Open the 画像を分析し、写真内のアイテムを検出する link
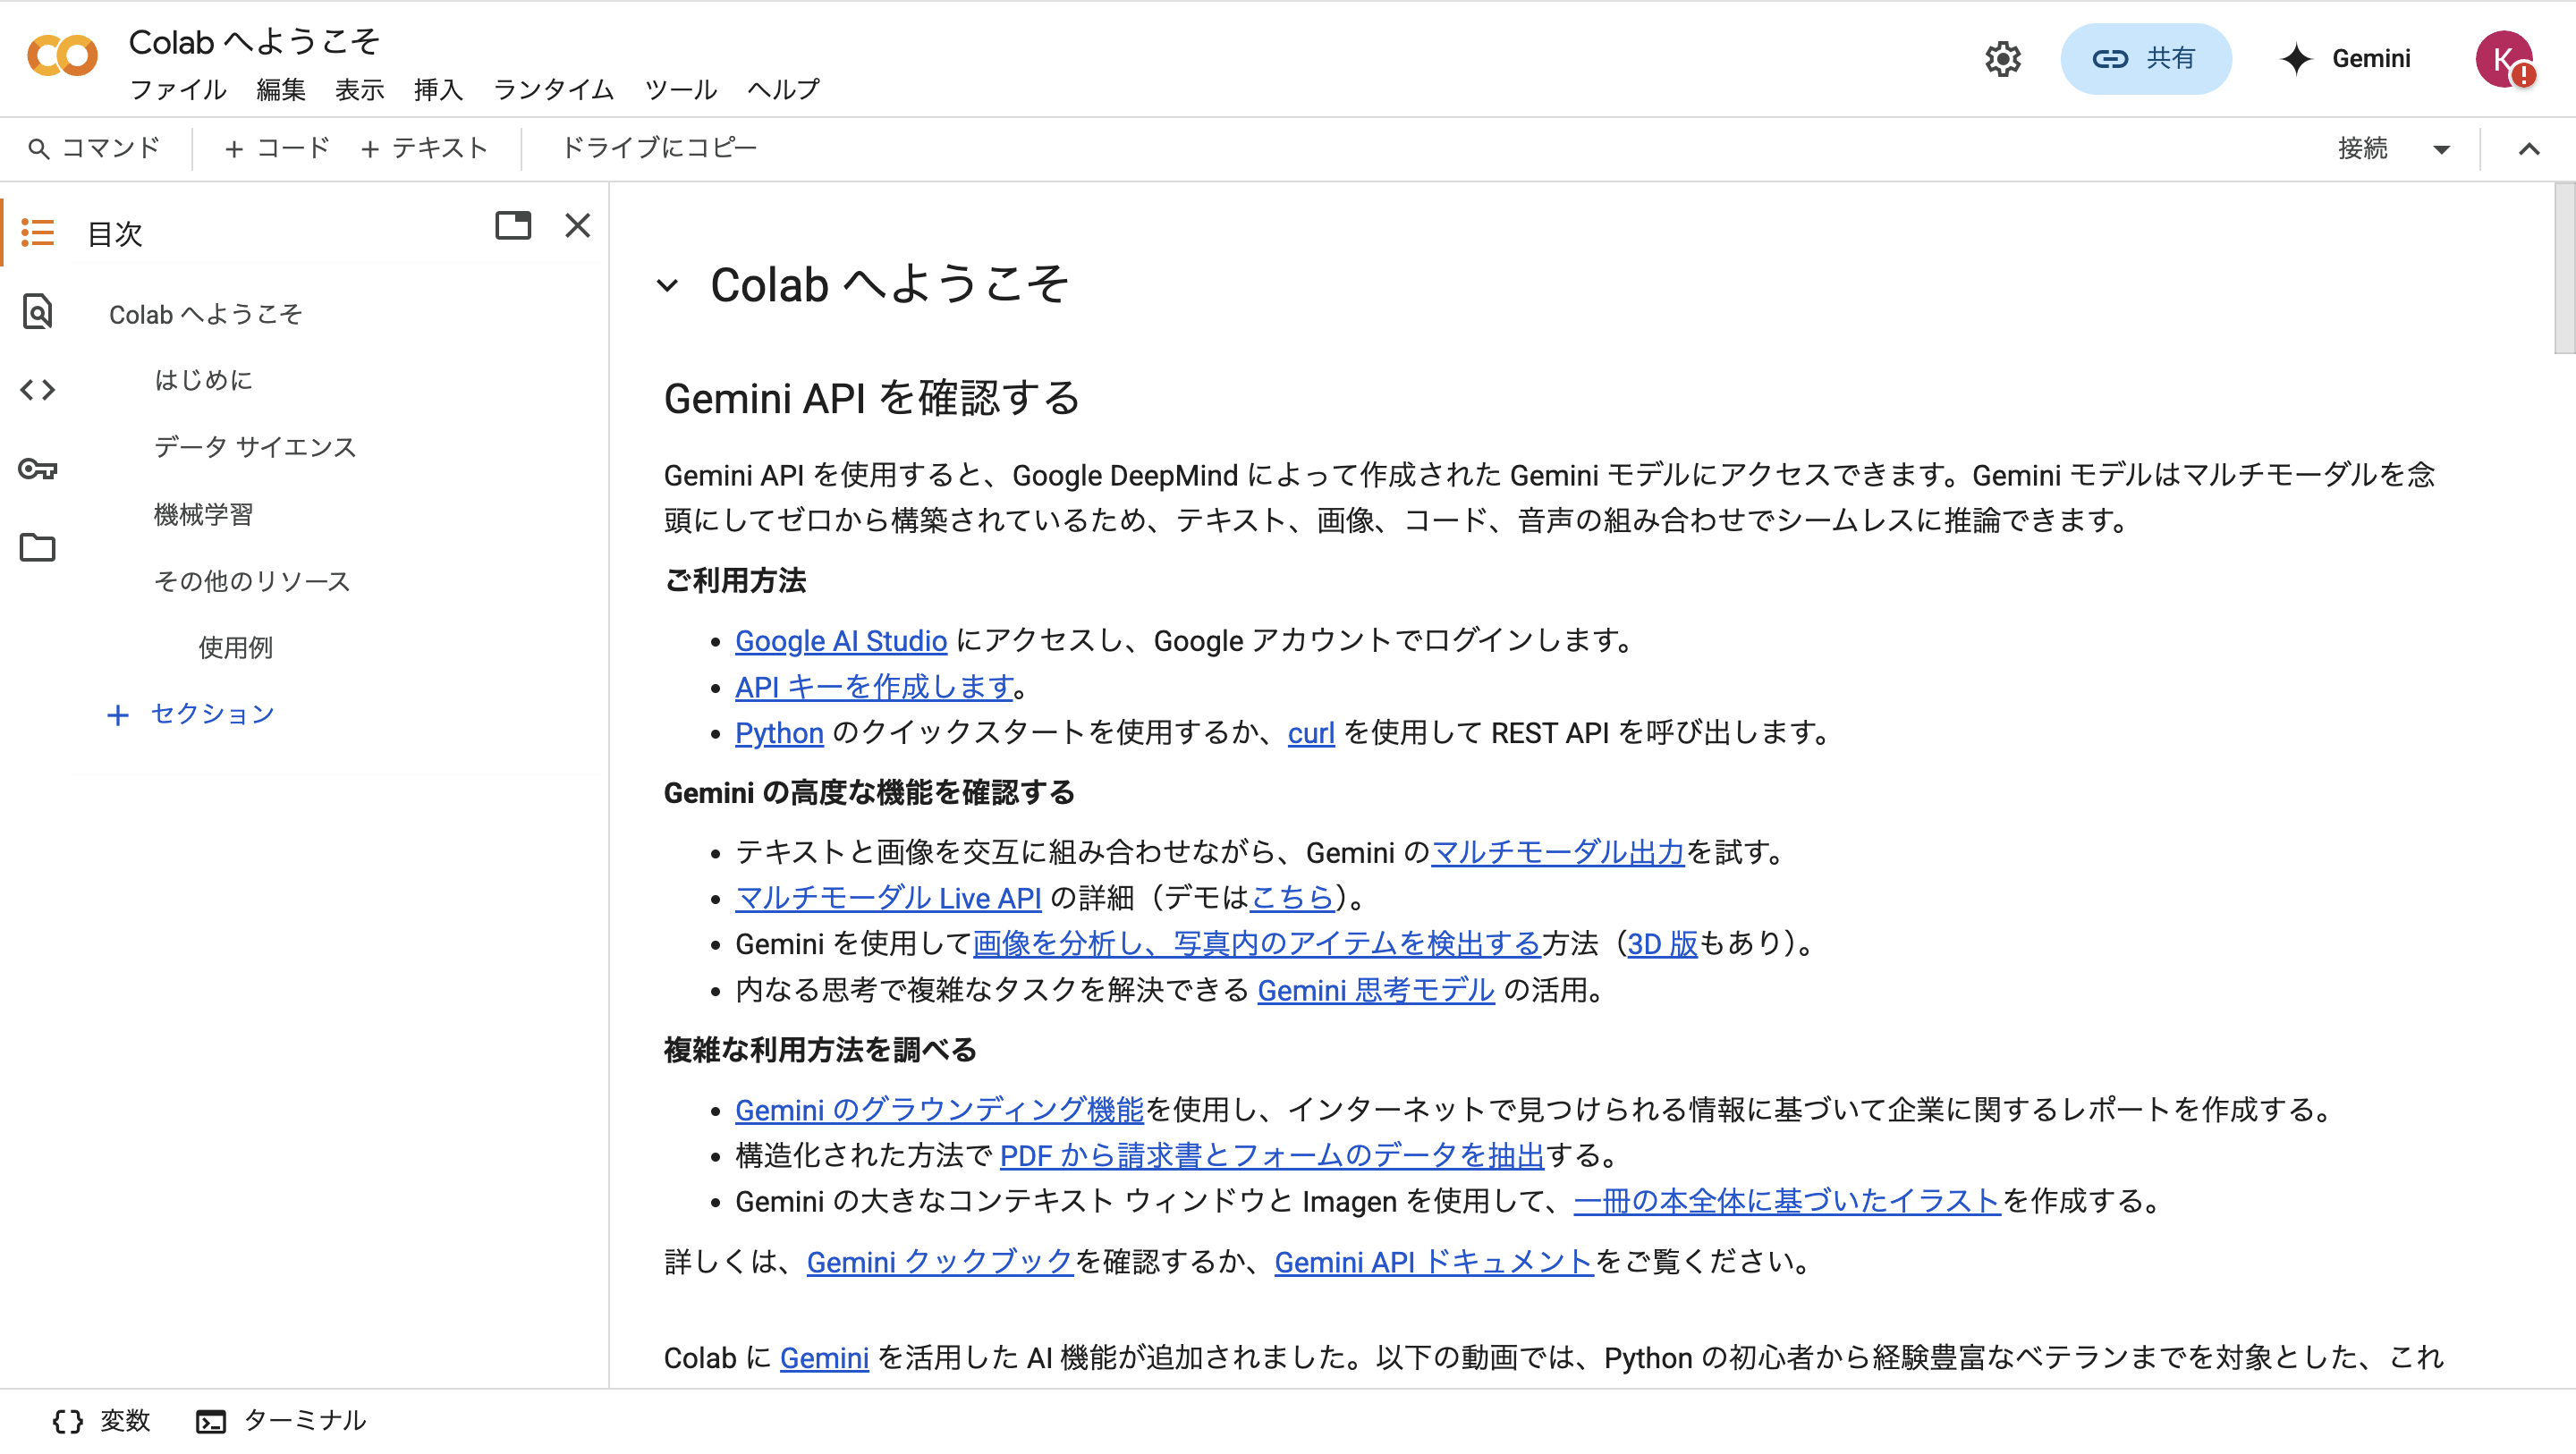 click(1257, 944)
